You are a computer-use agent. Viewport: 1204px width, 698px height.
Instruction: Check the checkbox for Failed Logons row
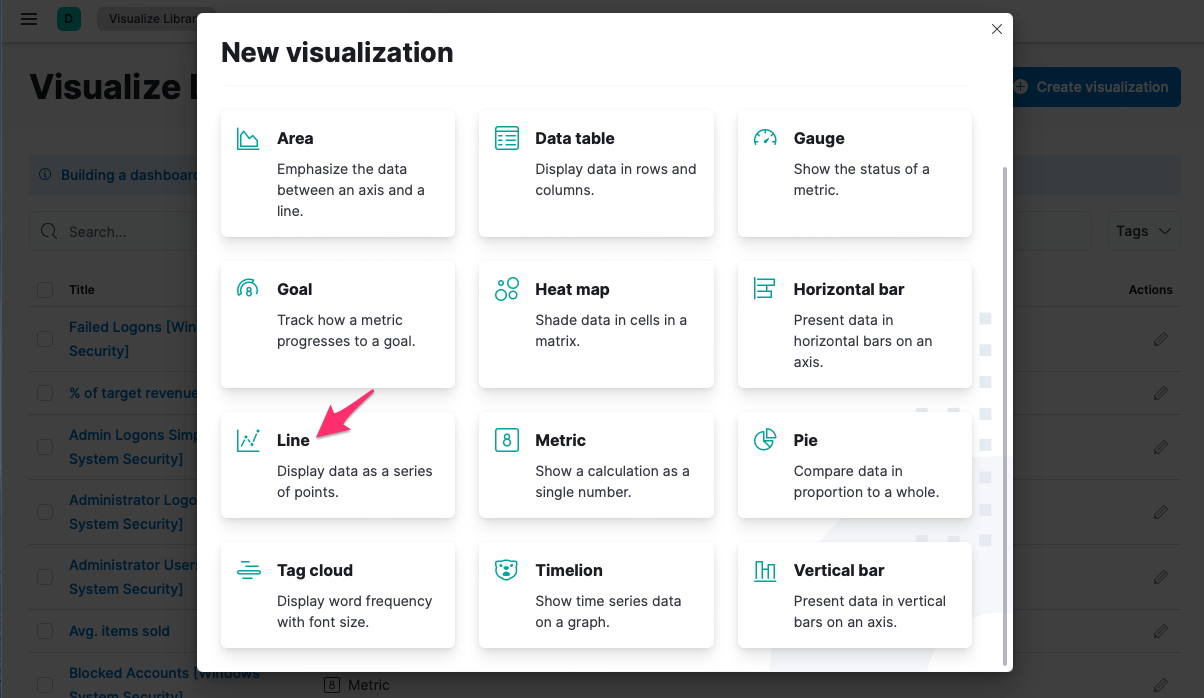pyautogui.click(x=44, y=338)
